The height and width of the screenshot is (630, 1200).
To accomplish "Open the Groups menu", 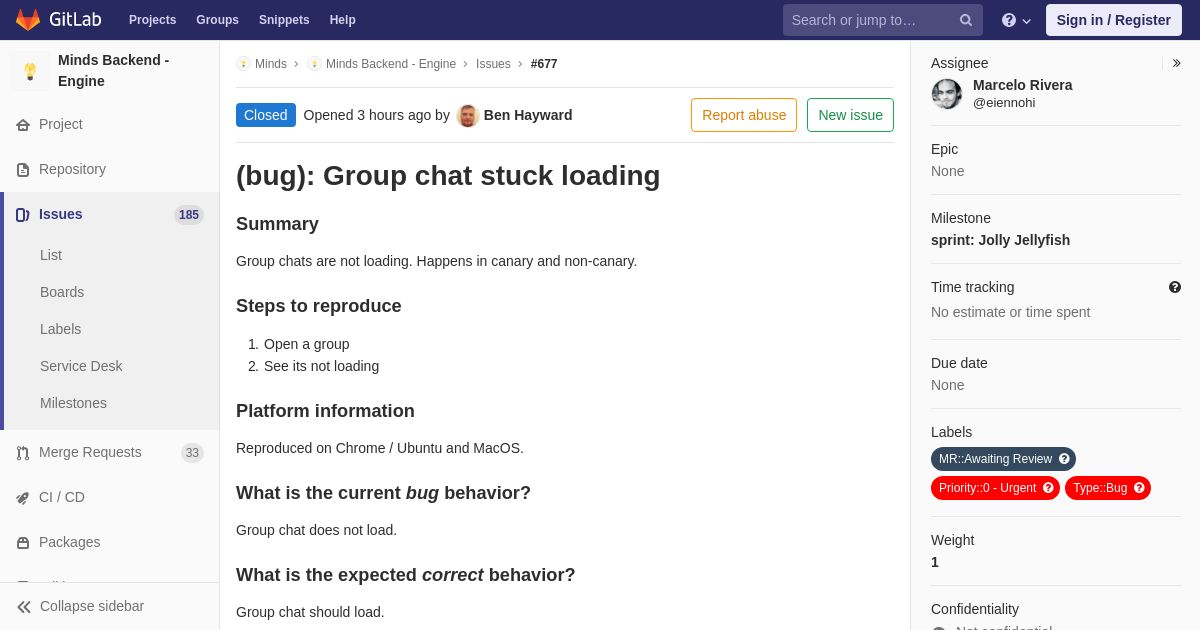I will pos(217,20).
